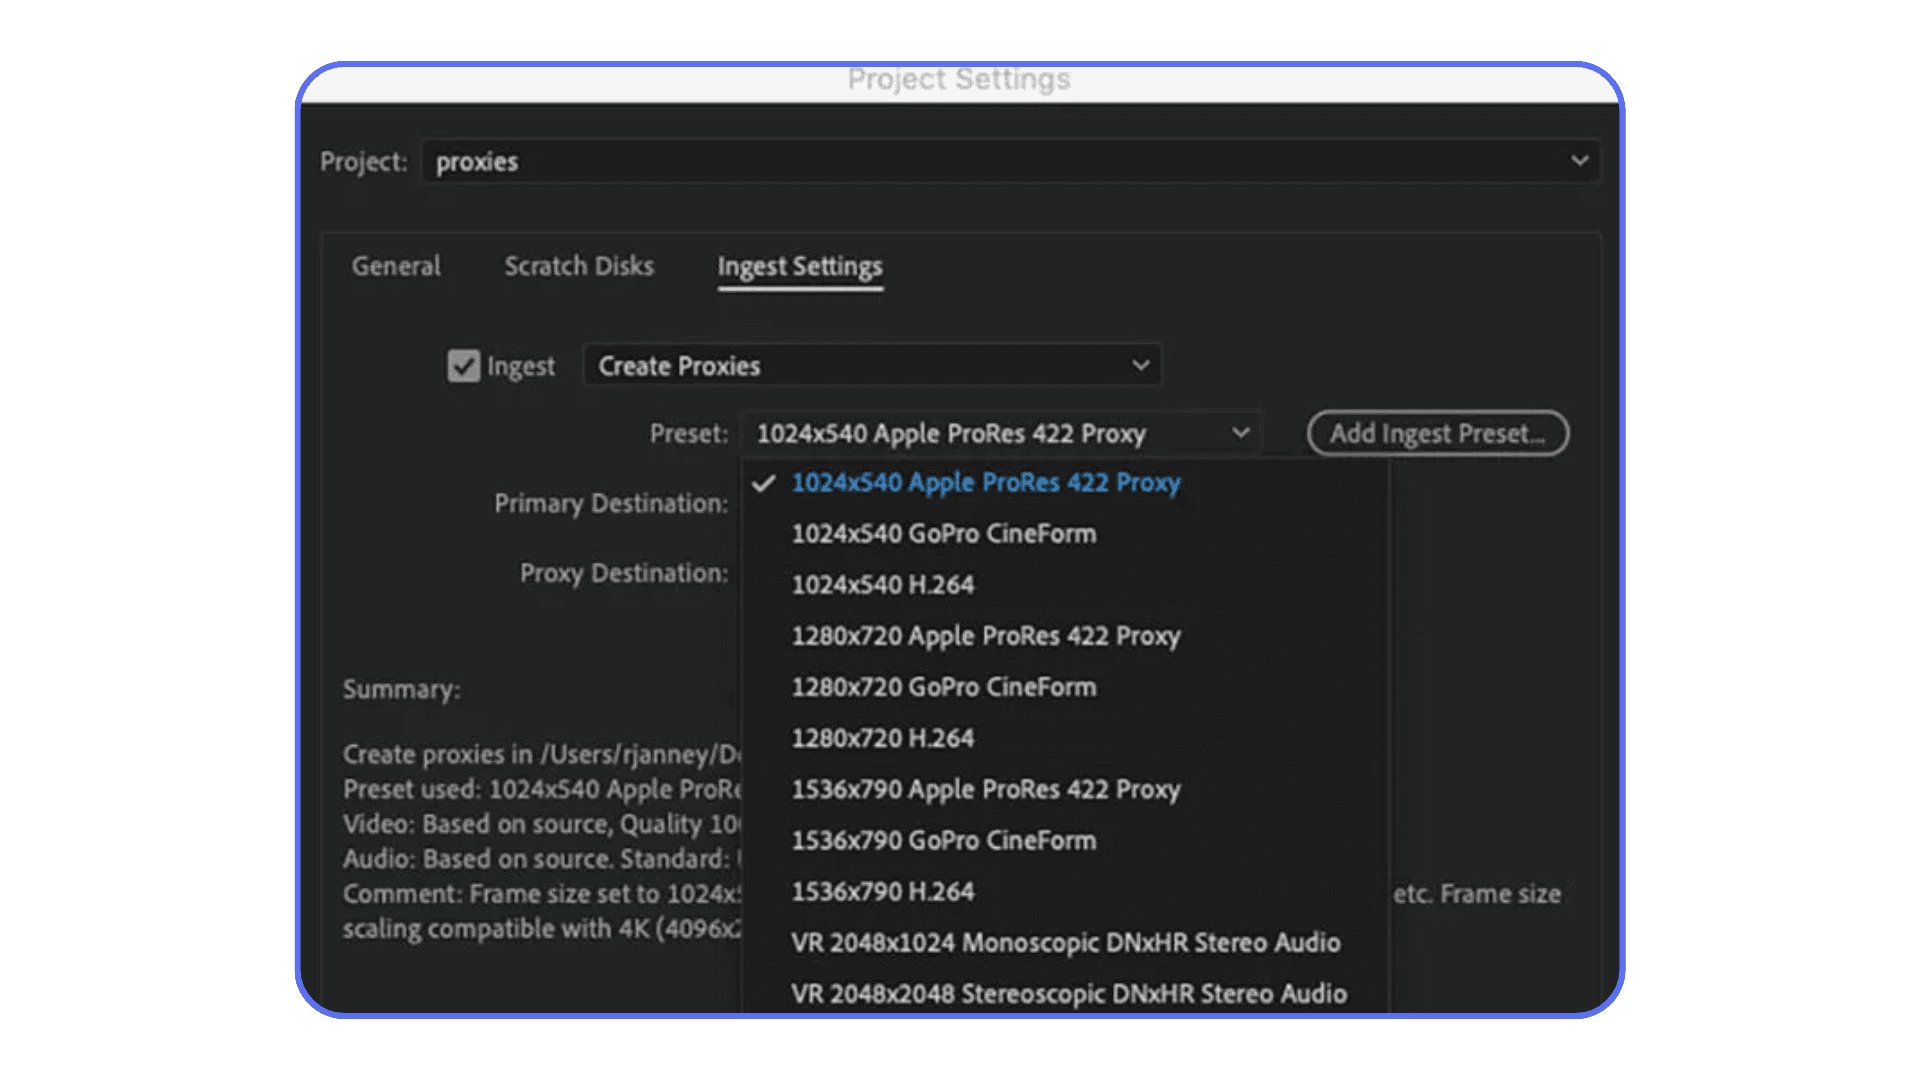Toggle the Ingest checkbox
1920x1080 pixels.
463,366
